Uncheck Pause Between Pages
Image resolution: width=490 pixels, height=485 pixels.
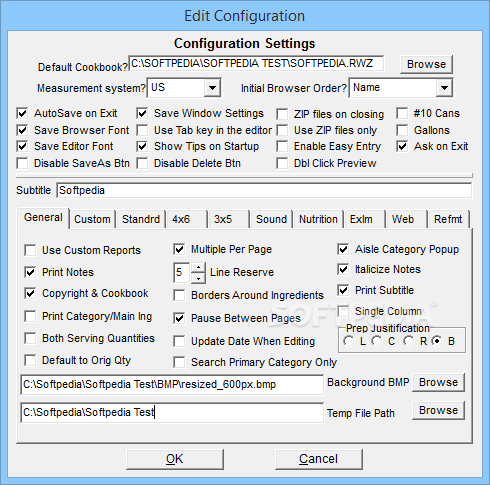[179, 318]
